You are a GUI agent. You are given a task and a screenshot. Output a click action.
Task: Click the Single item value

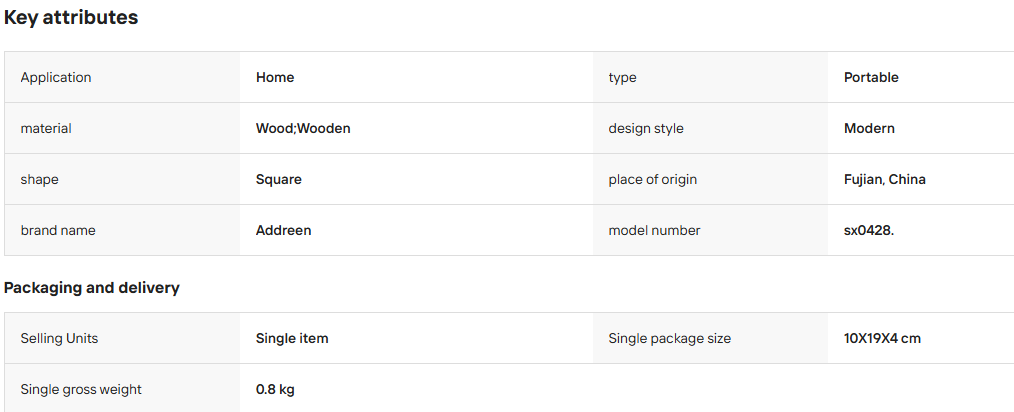292,338
